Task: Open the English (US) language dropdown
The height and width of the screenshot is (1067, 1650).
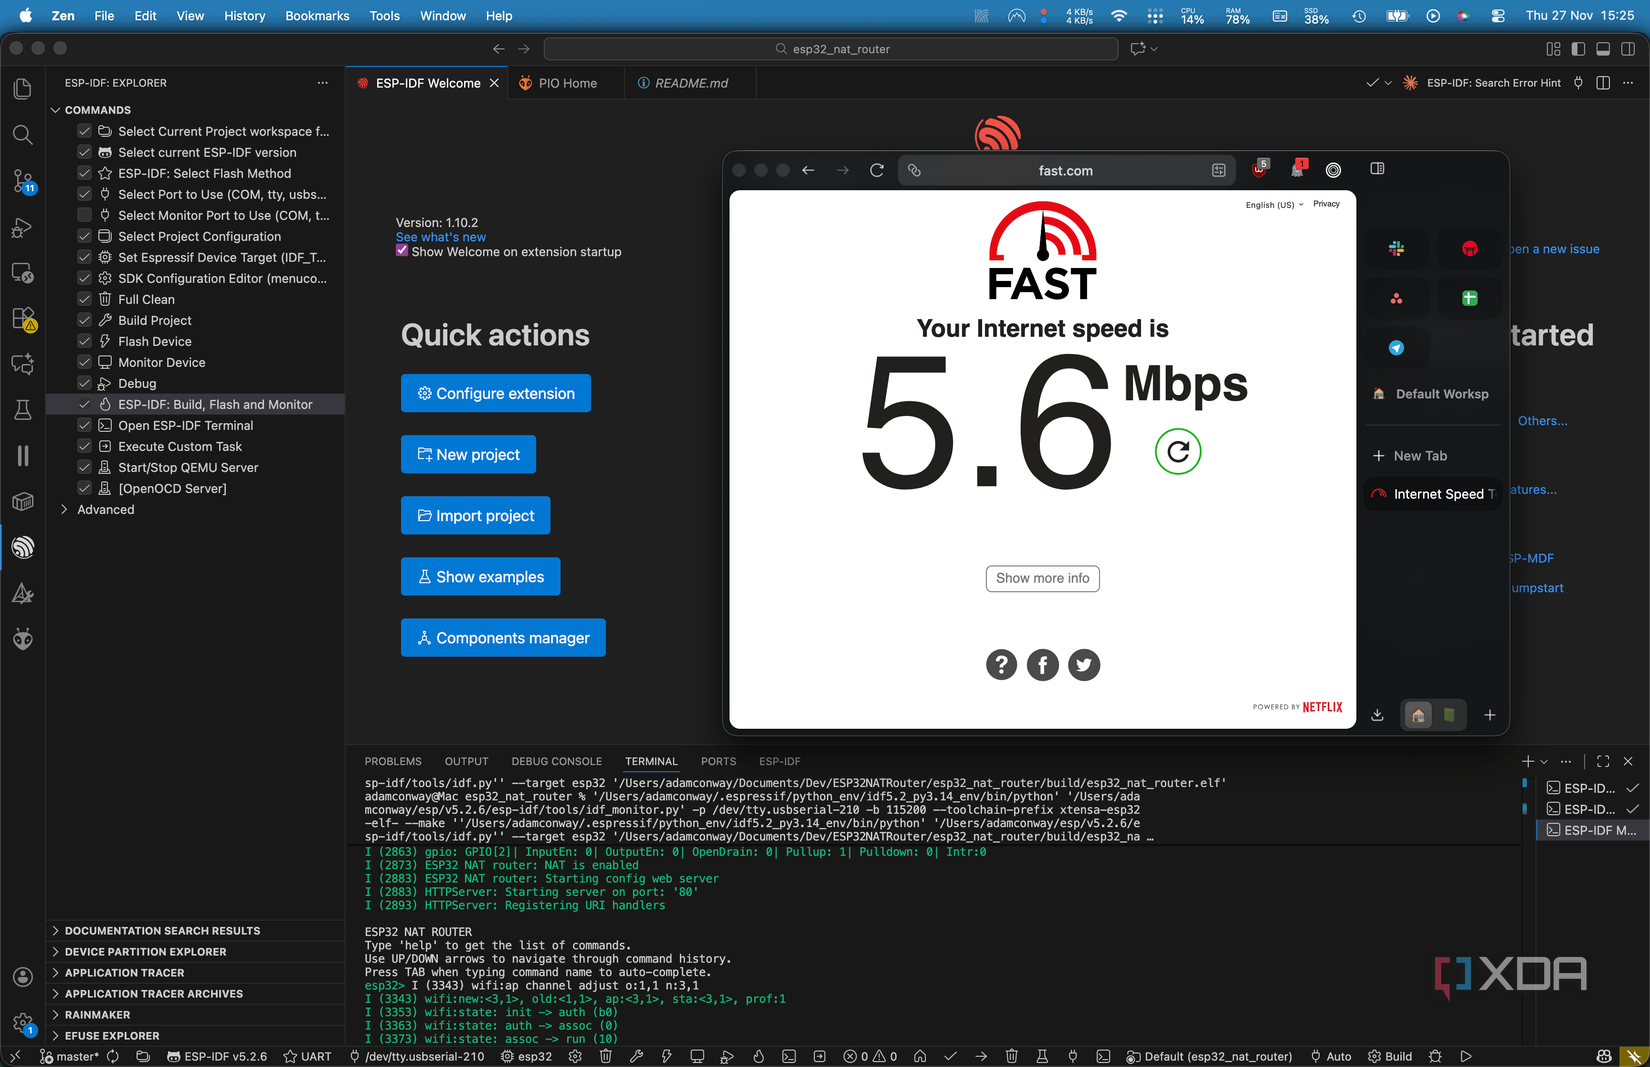Action: tap(1274, 204)
